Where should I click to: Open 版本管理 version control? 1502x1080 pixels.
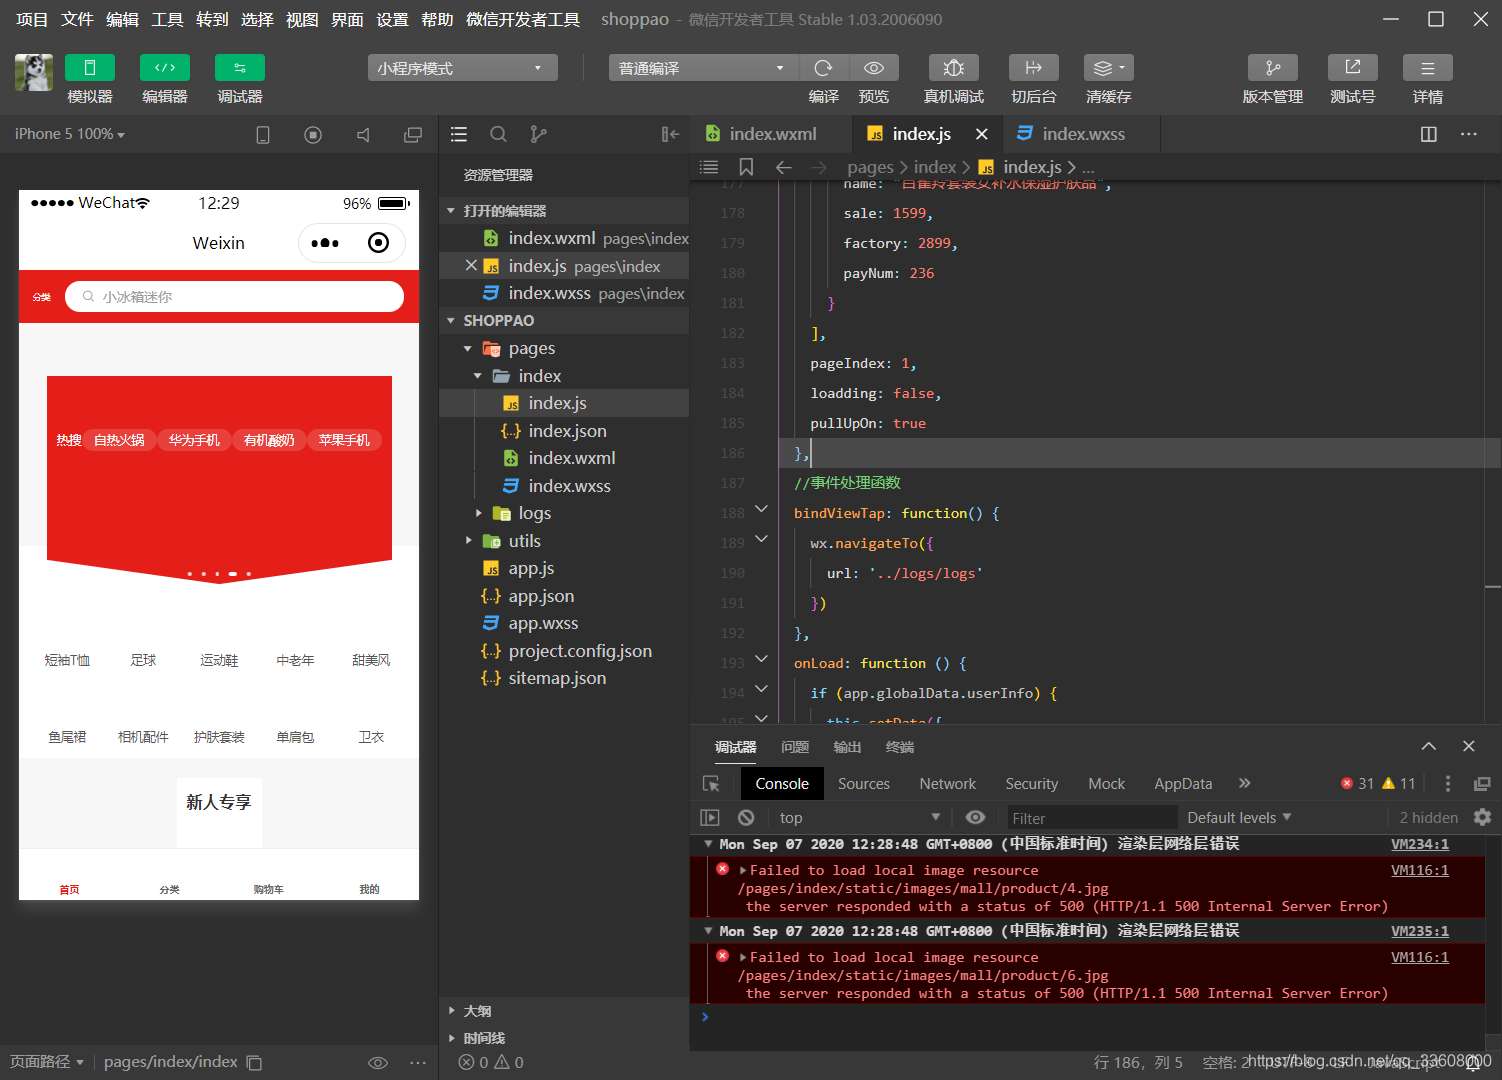(1273, 68)
